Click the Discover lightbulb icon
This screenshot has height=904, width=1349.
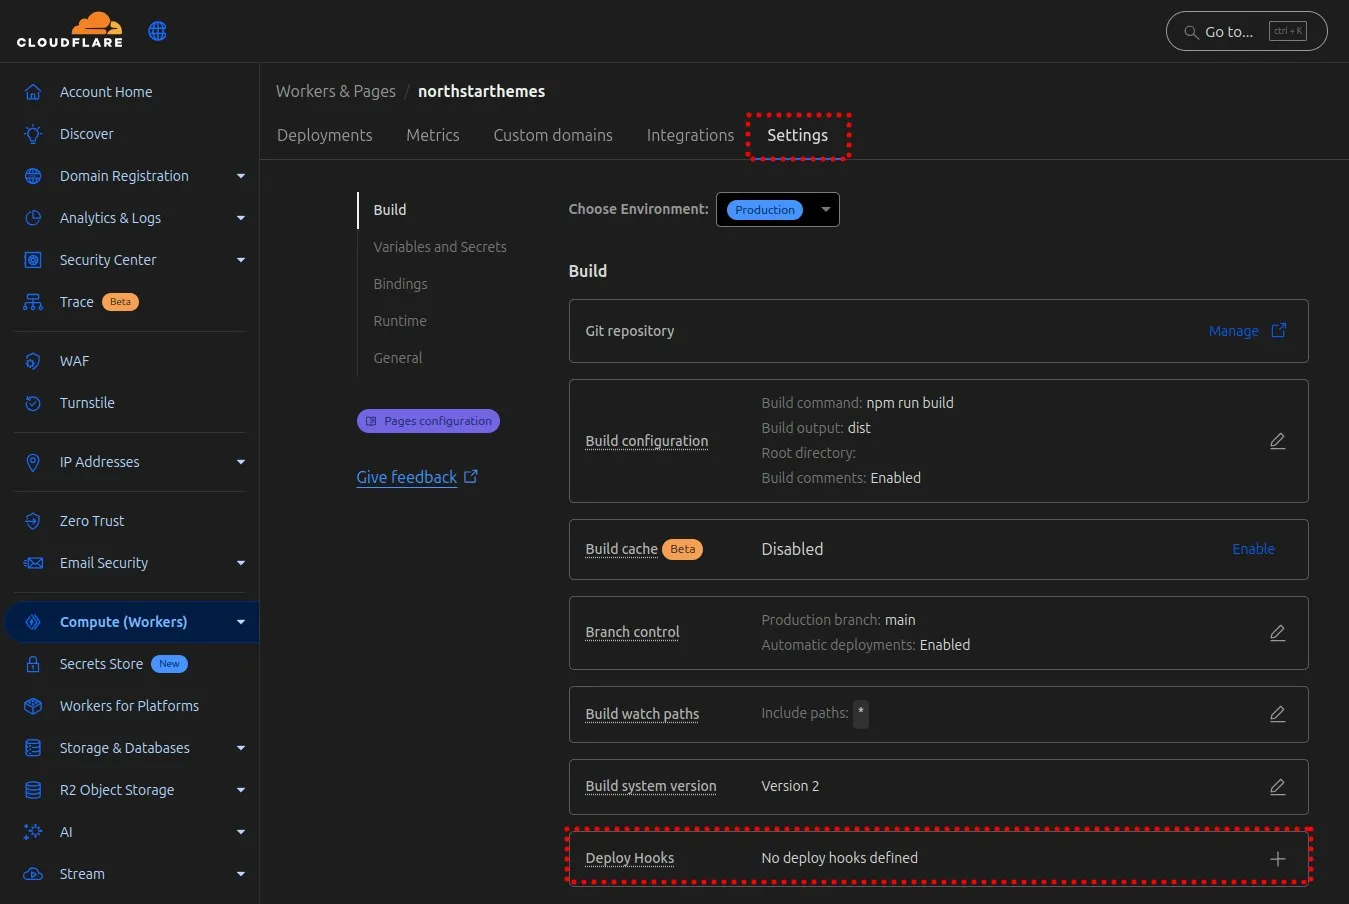pyautogui.click(x=33, y=134)
